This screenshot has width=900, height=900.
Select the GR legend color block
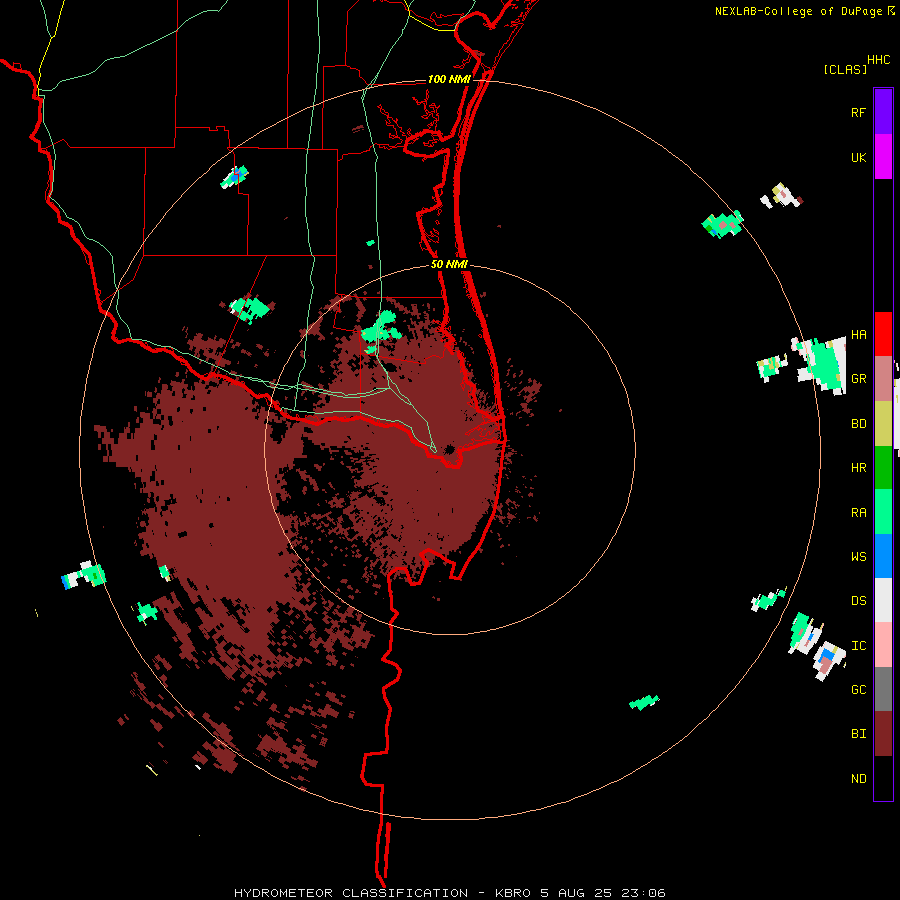(x=883, y=379)
